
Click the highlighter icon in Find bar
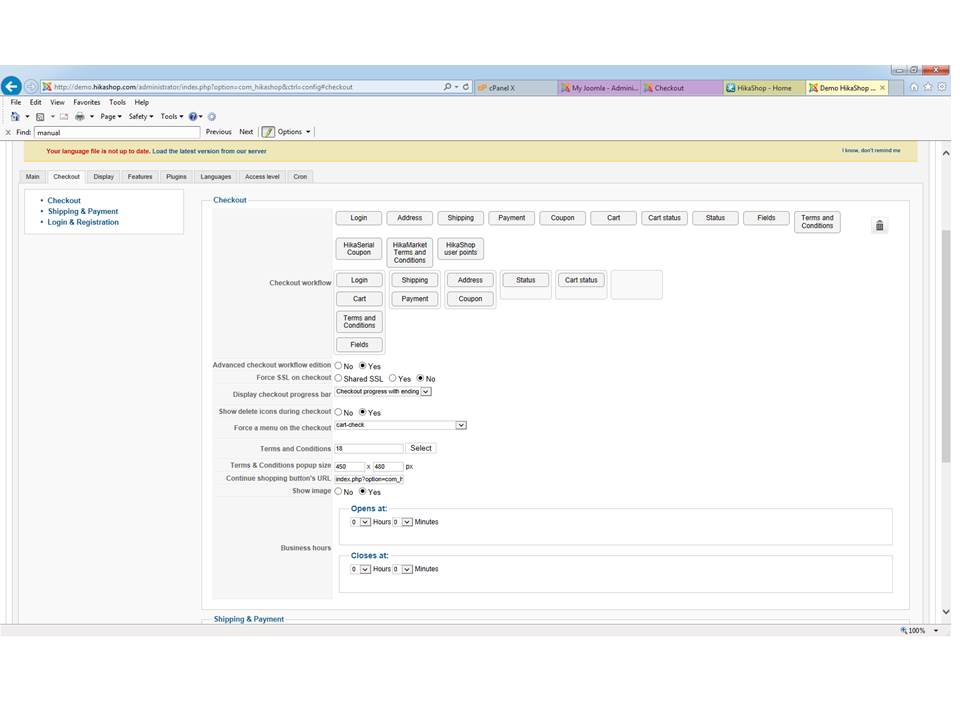268,132
